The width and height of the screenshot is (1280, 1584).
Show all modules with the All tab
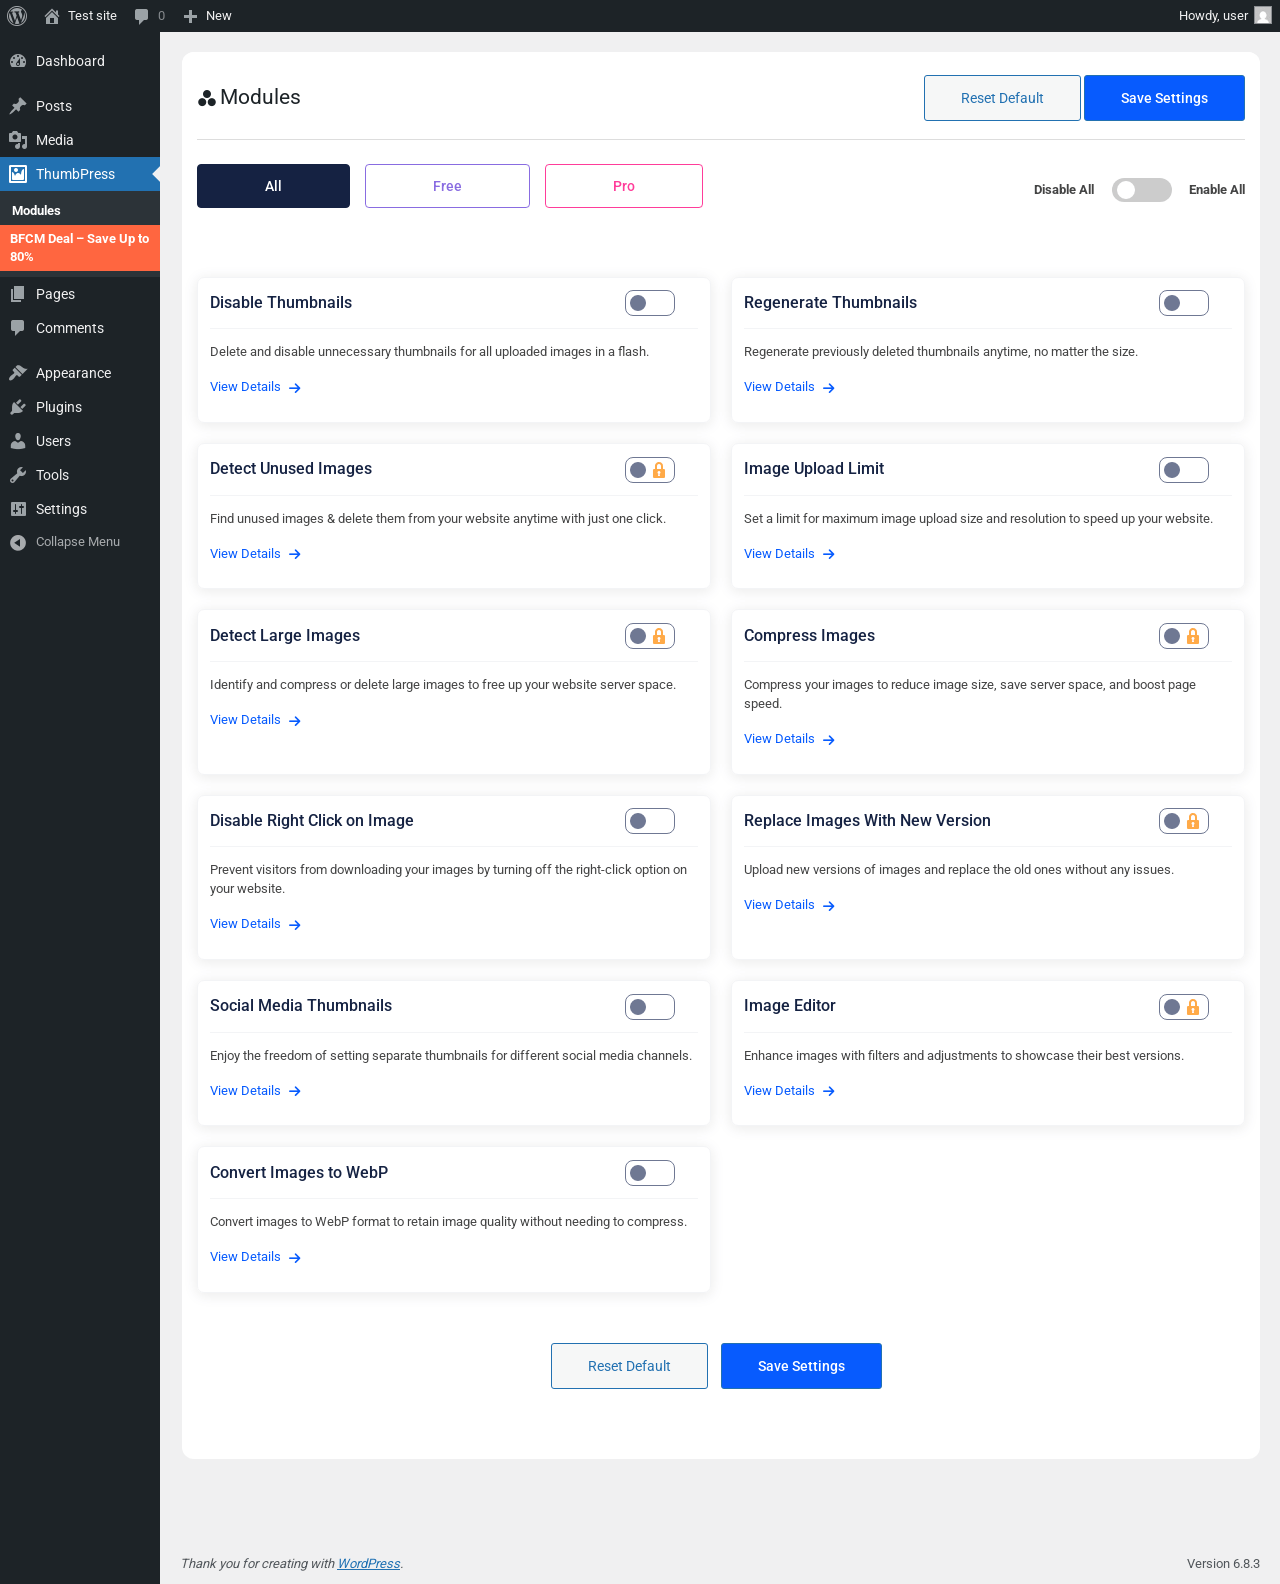(273, 186)
